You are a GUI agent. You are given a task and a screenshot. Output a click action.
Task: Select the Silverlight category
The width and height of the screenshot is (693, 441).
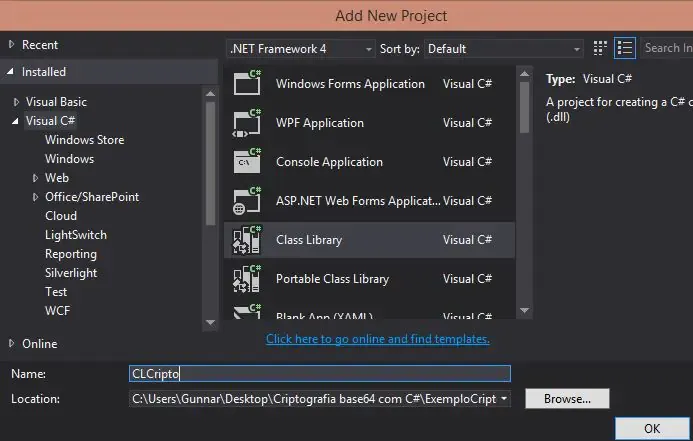pos(71,273)
